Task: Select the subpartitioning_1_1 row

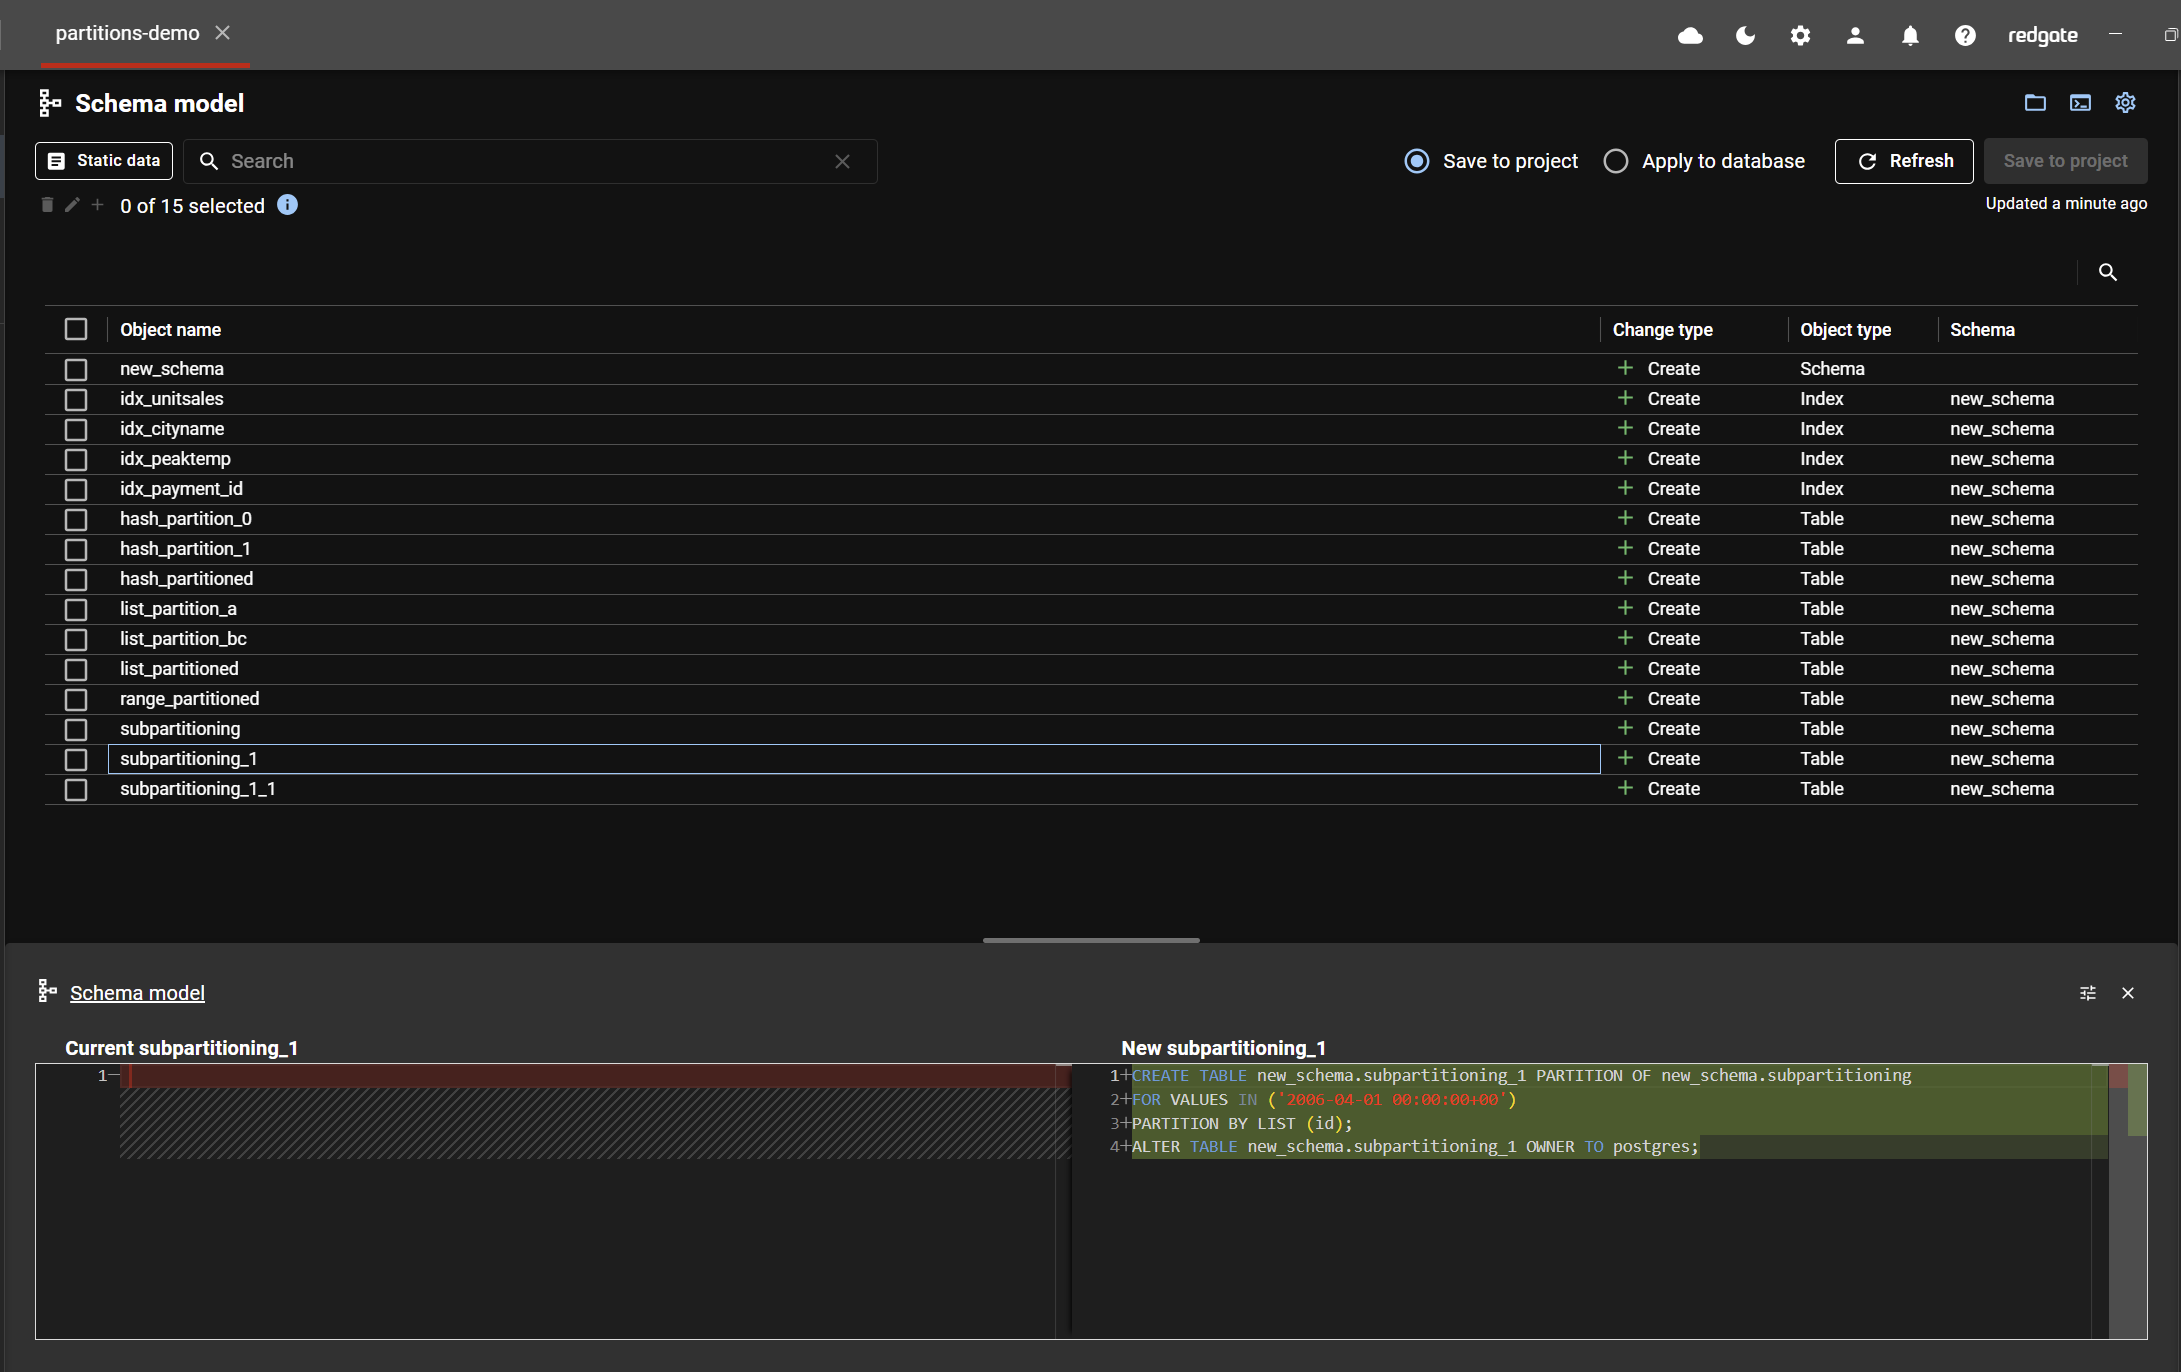Action: pos(1091,789)
